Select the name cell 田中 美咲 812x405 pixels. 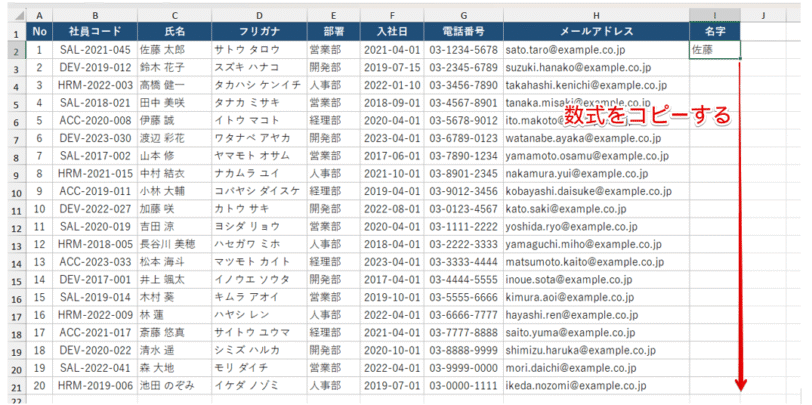pyautogui.click(x=175, y=103)
